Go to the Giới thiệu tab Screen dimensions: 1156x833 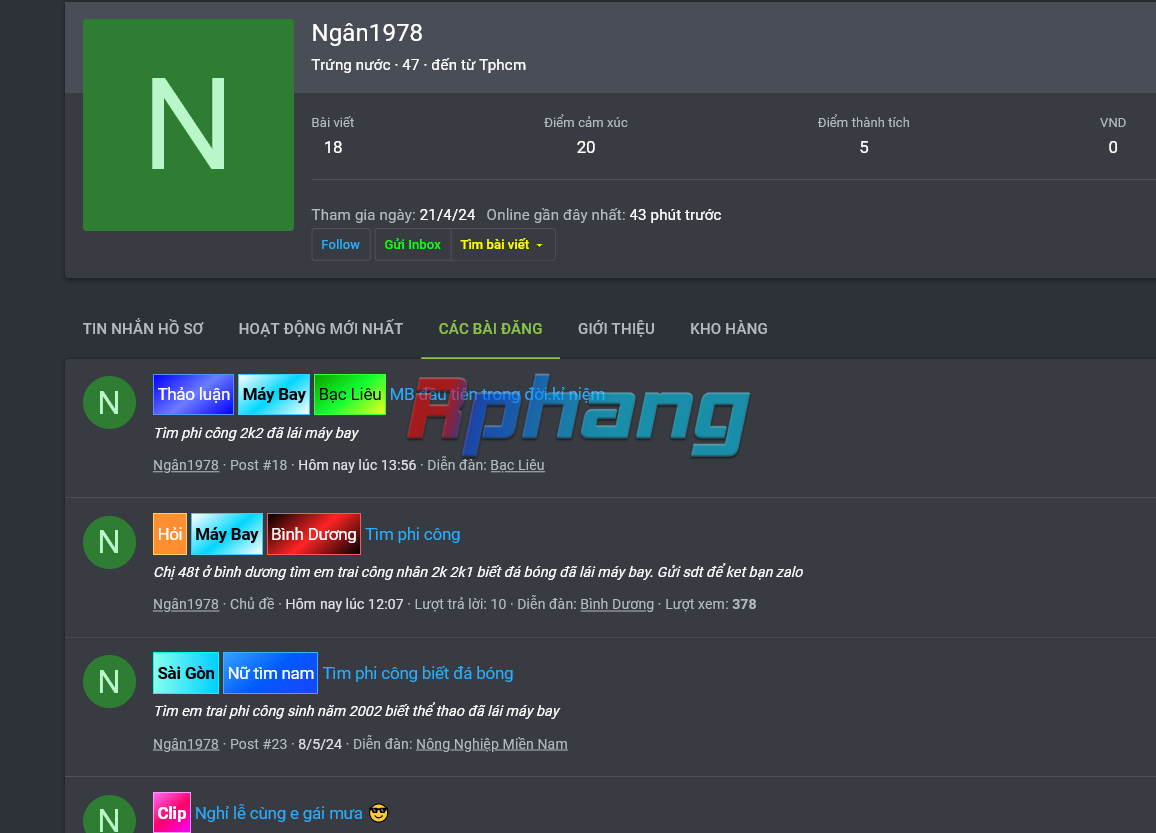click(616, 329)
